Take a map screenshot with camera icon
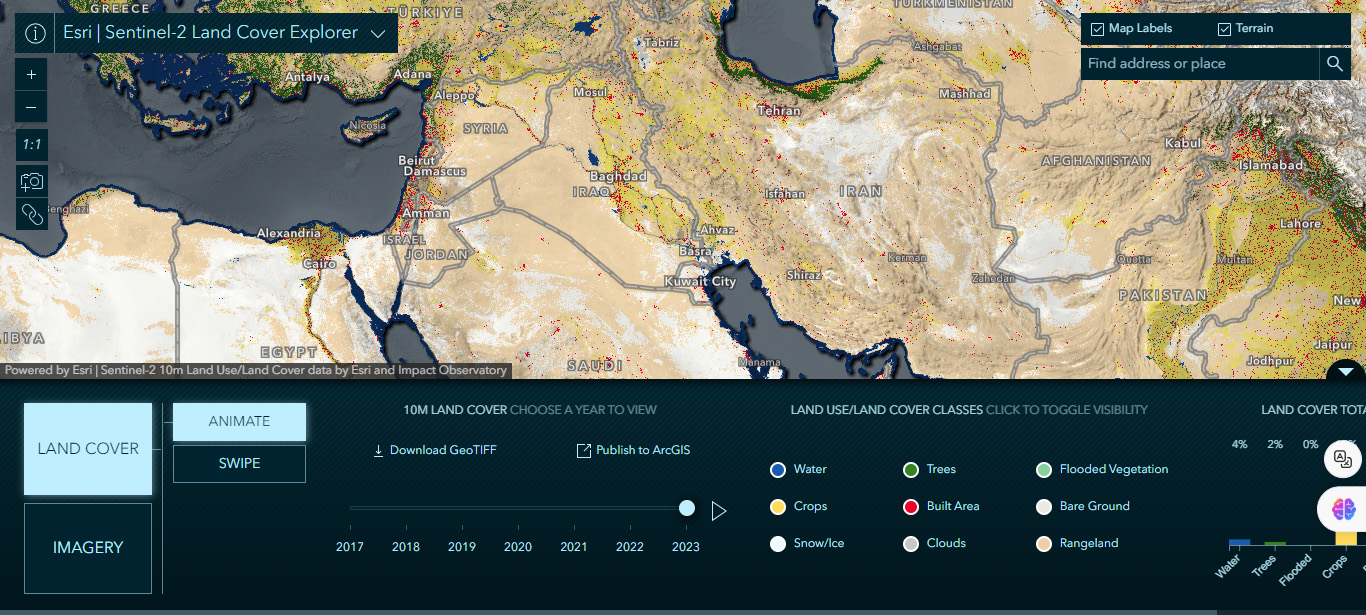 click(31, 181)
